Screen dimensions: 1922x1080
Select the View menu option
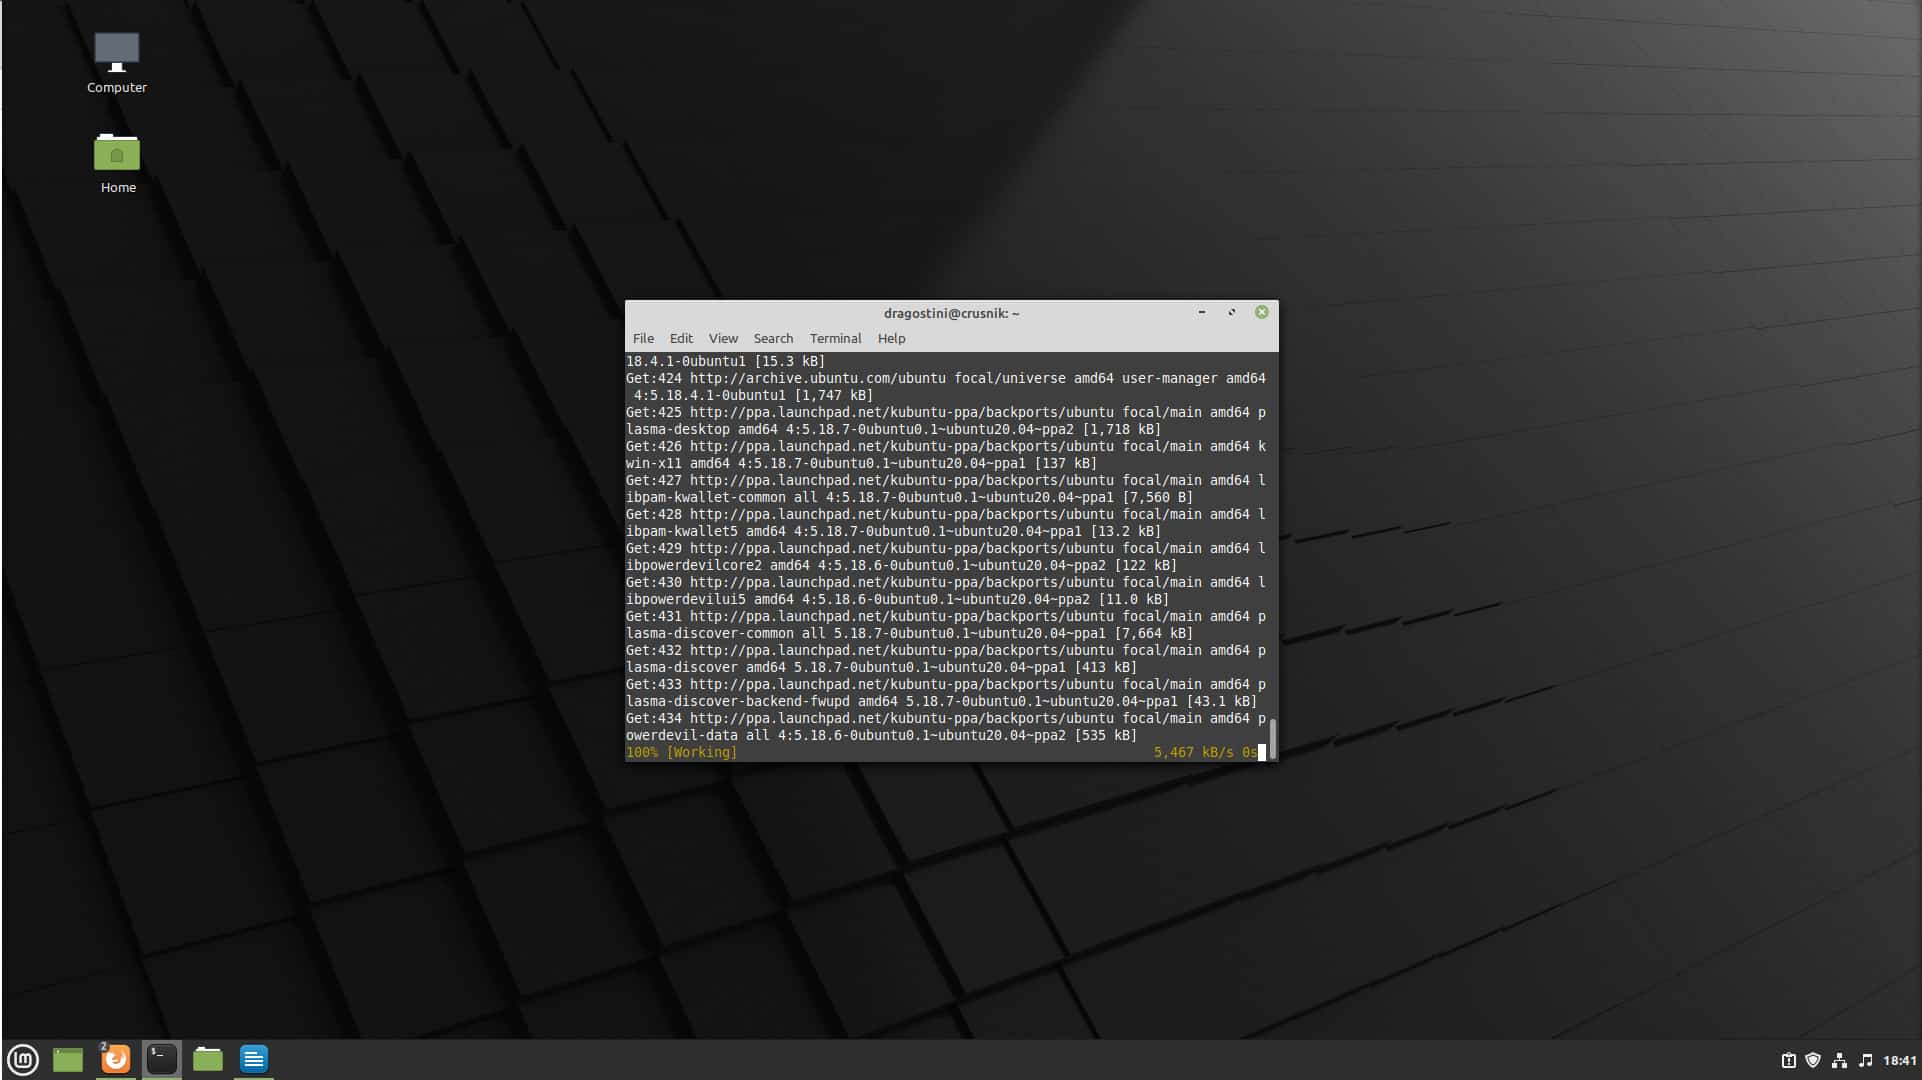(722, 338)
